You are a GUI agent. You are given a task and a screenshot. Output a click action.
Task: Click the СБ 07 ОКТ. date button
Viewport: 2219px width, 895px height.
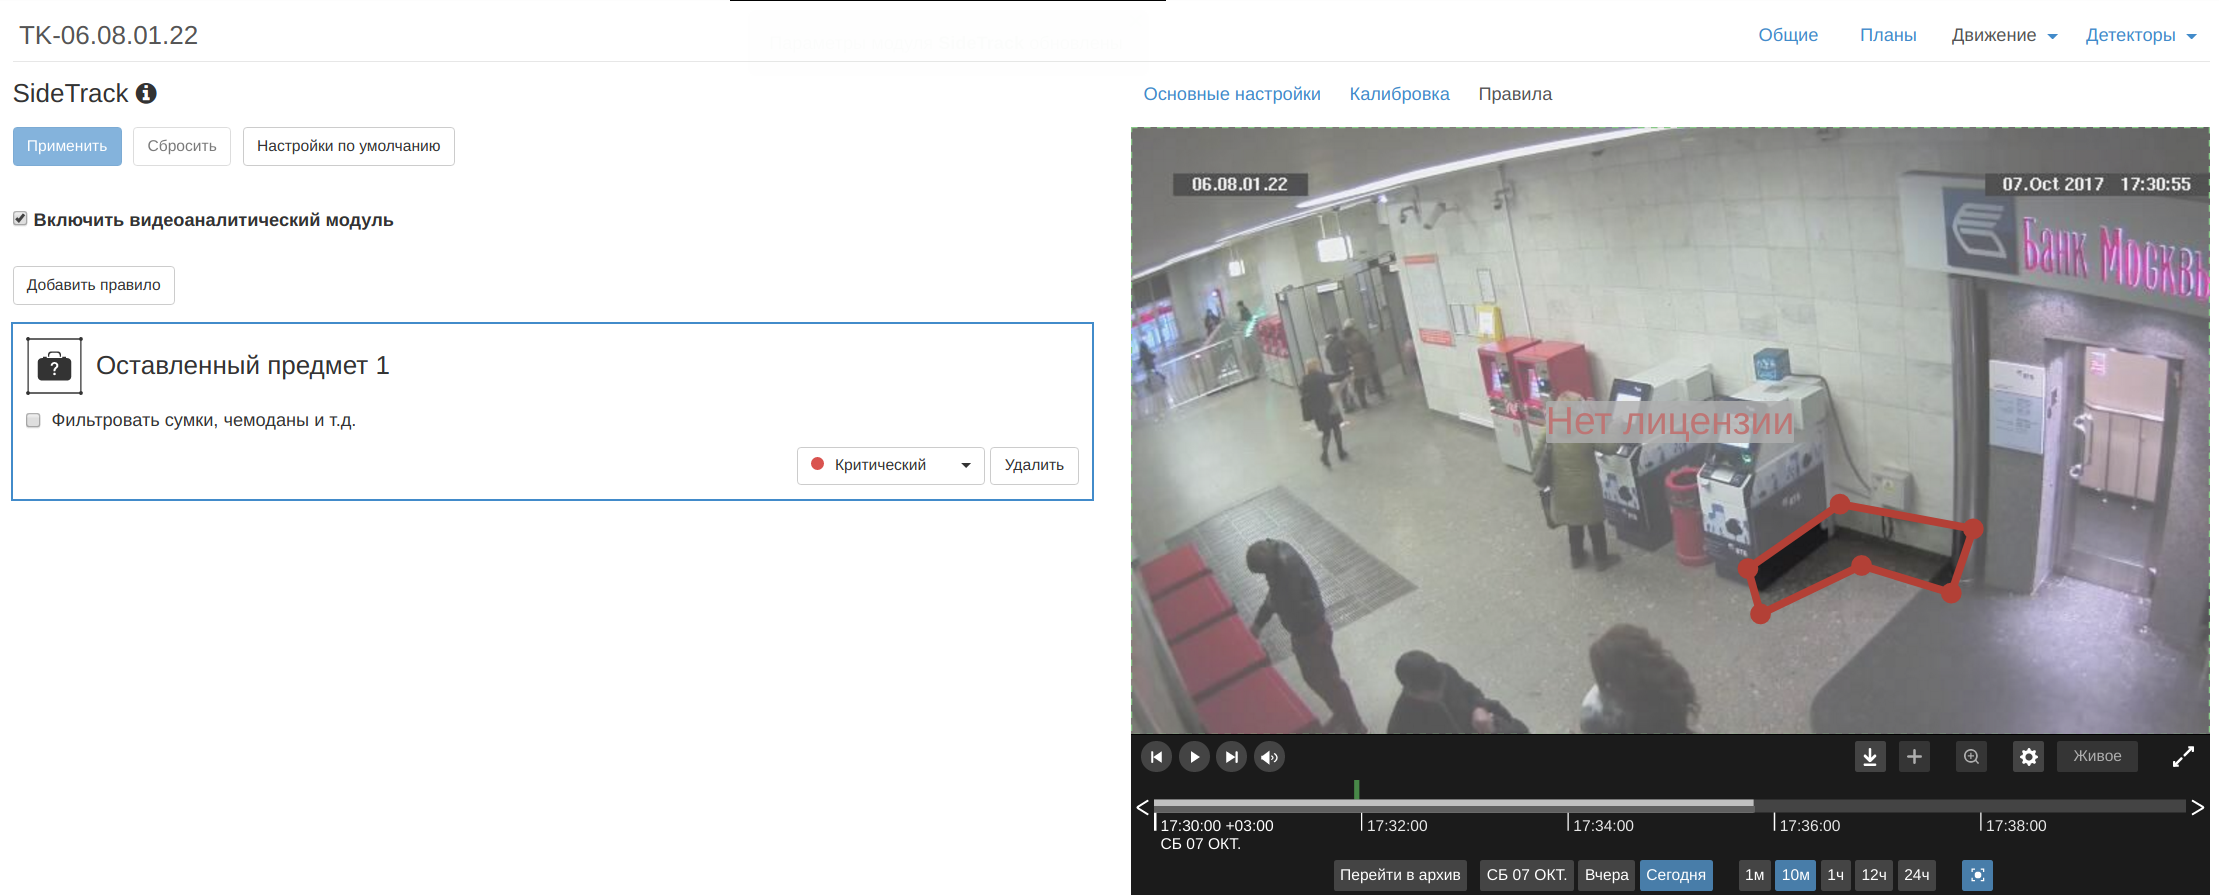pos(1526,875)
